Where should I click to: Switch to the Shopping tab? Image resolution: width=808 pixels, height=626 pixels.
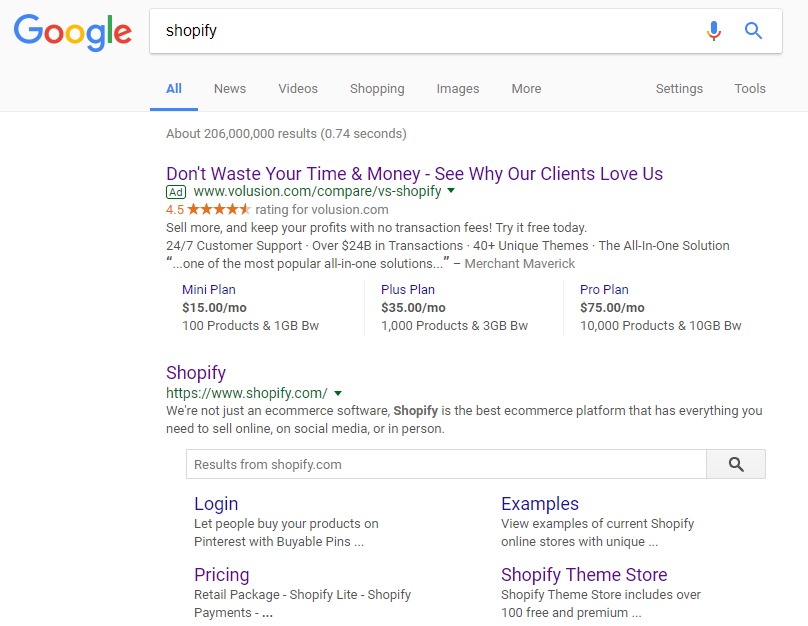[377, 89]
